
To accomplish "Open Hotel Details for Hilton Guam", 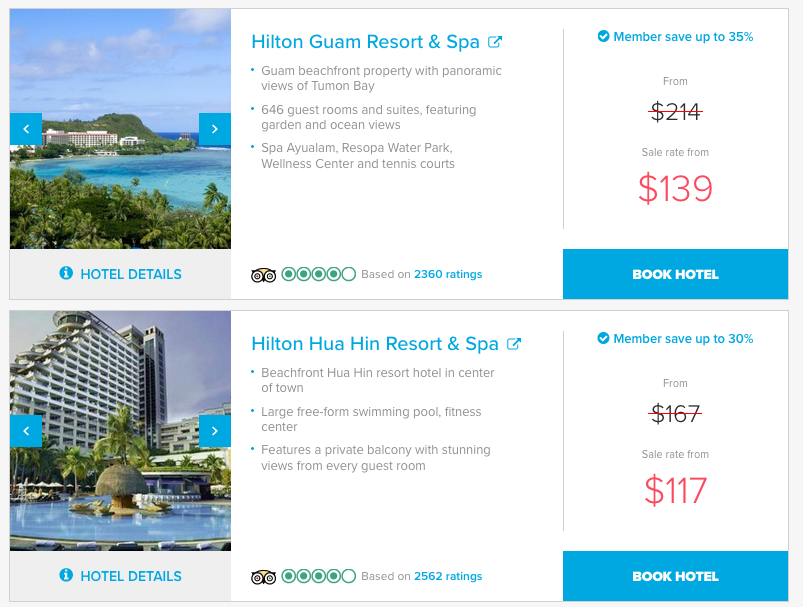I will pyautogui.click(x=120, y=274).
